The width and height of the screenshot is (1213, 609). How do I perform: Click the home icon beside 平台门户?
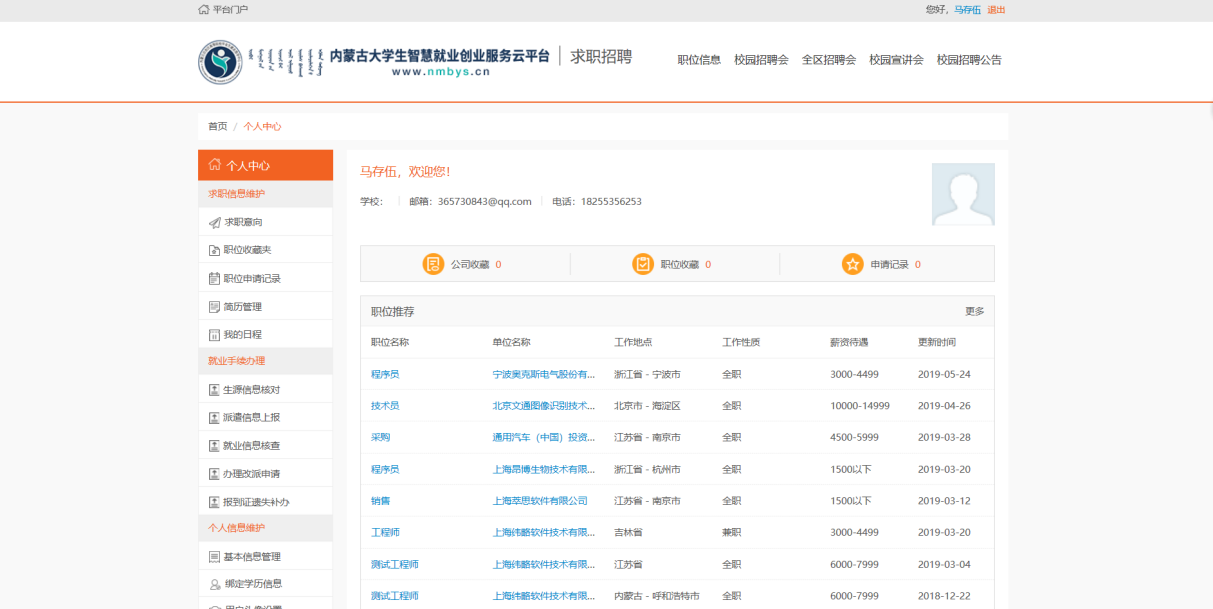pyautogui.click(x=204, y=9)
